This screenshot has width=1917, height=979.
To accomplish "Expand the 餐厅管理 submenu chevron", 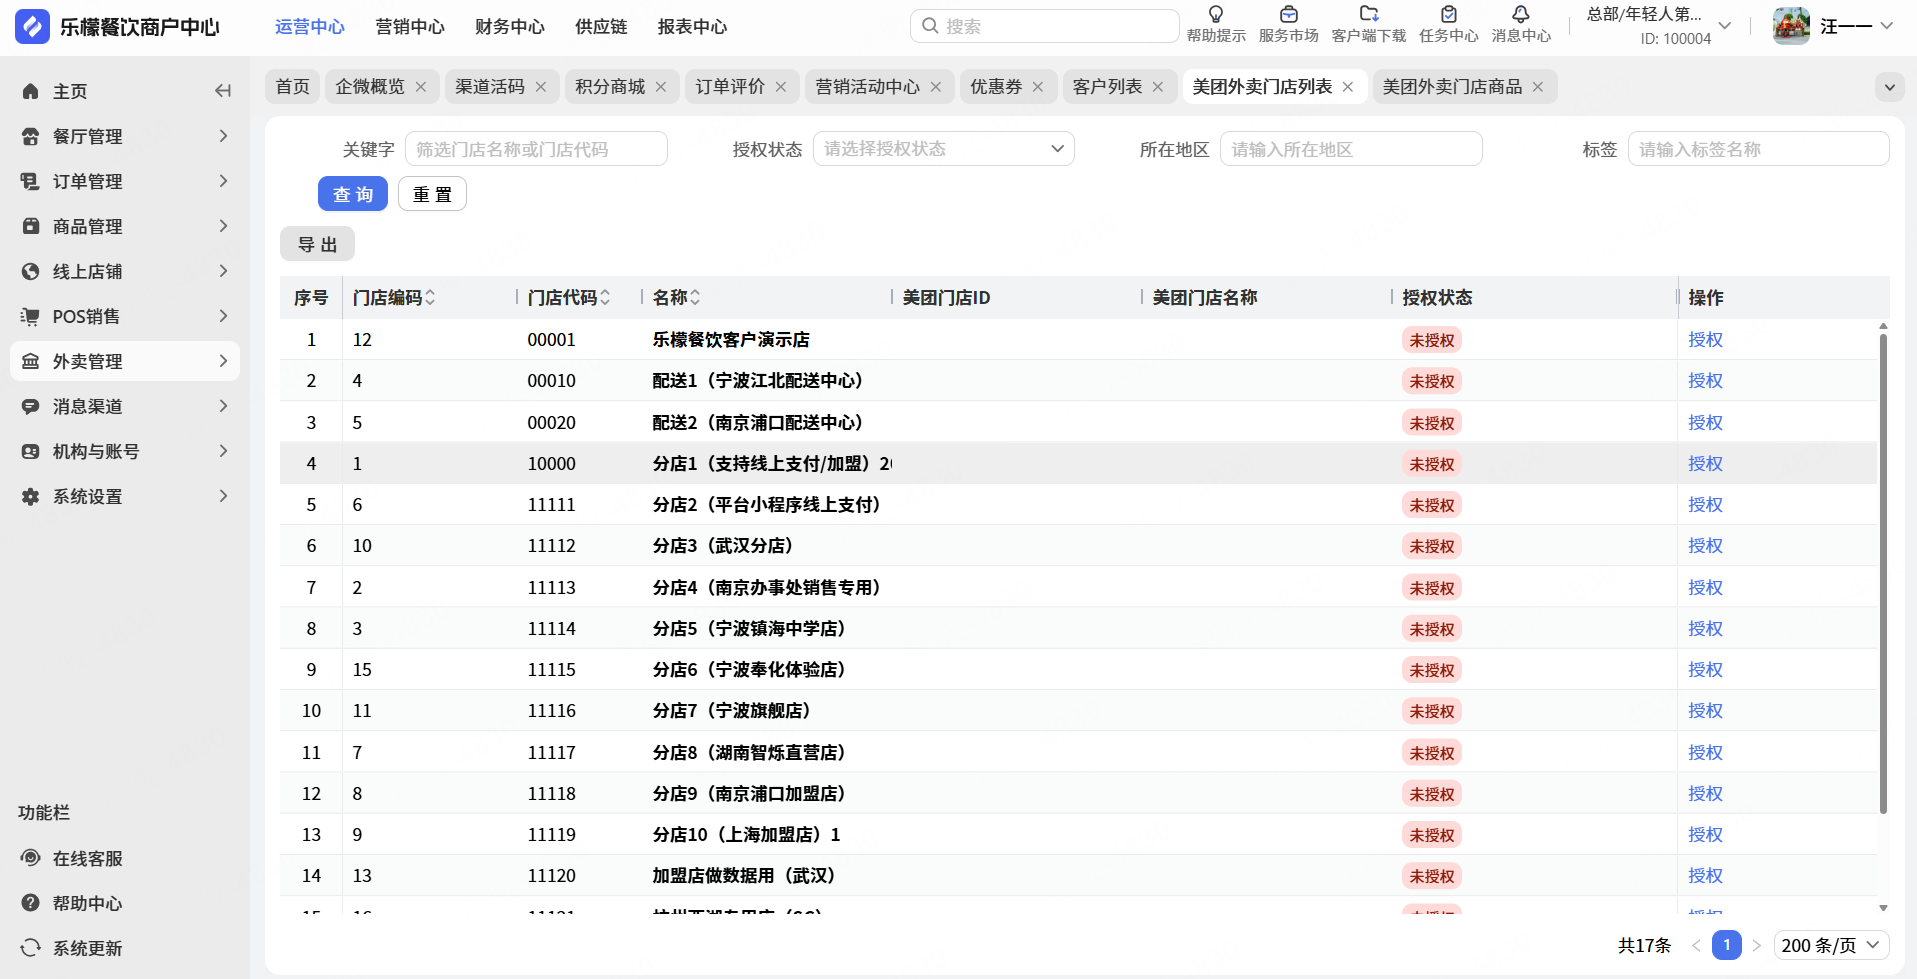I will click(x=223, y=136).
